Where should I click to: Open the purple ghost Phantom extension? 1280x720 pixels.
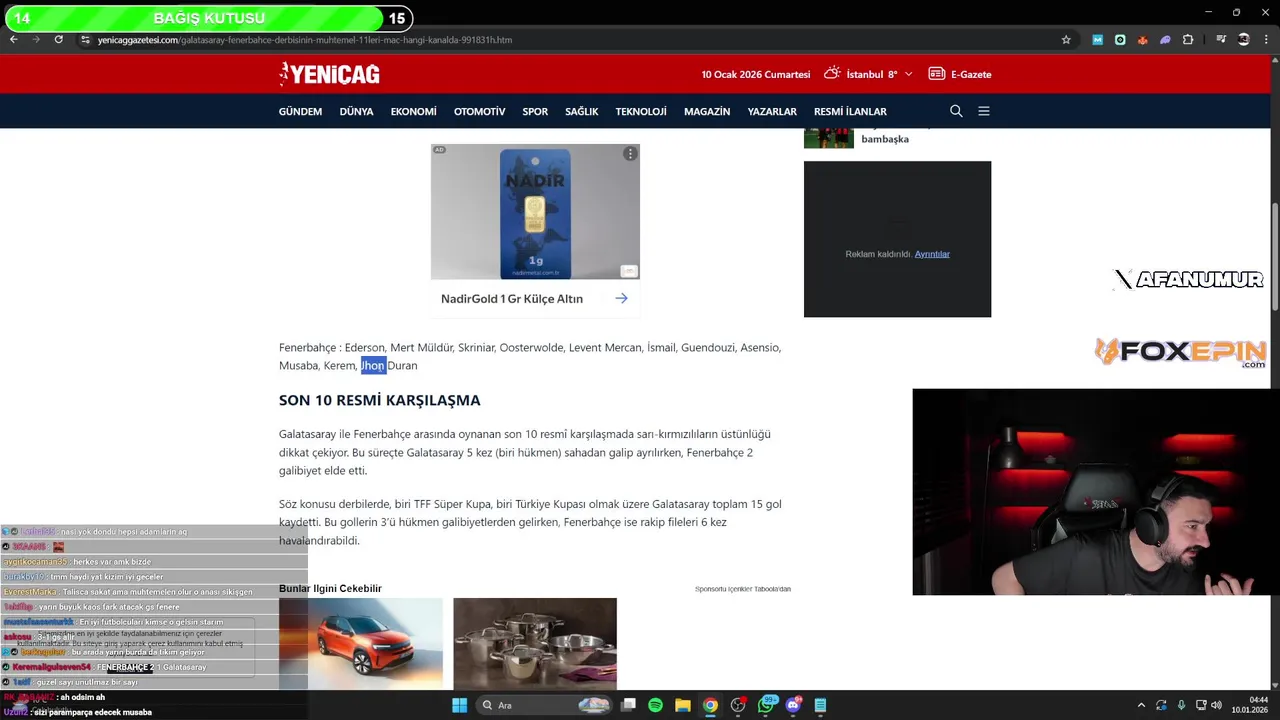click(x=1165, y=40)
